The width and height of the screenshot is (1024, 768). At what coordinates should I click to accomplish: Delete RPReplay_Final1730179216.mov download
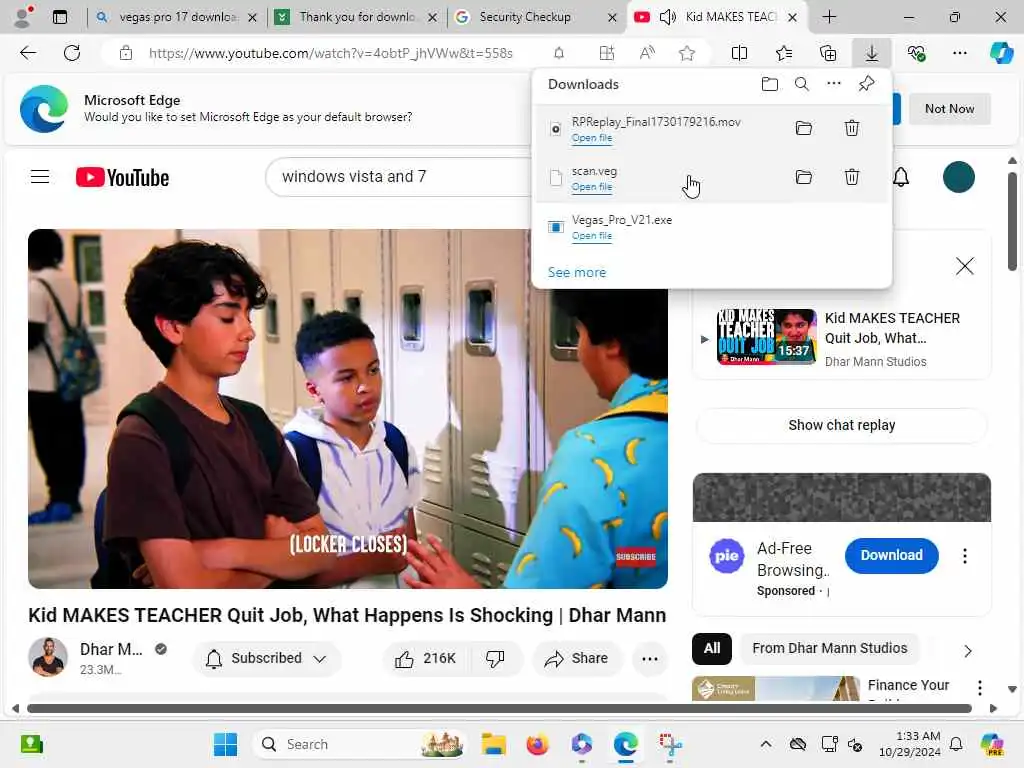click(852, 128)
